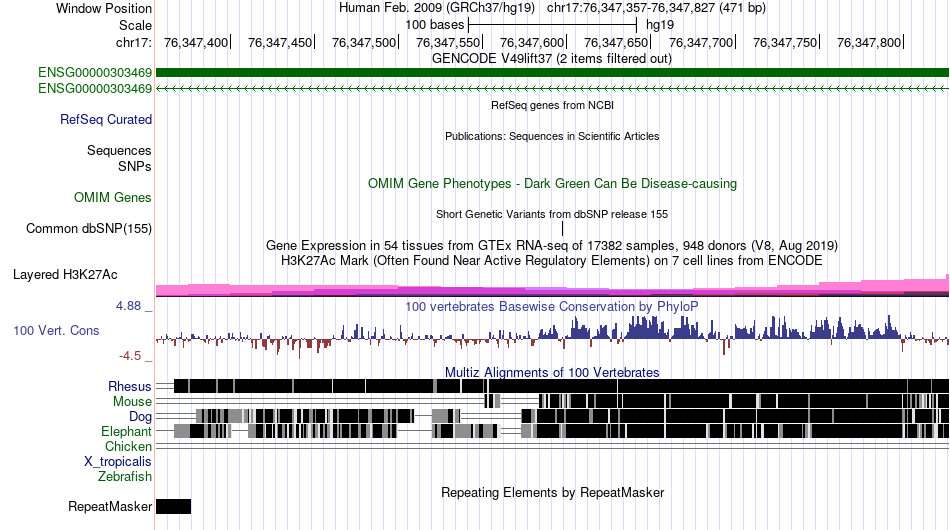
Task: Click the chr17:76,347,357-76,347,827 coordinates text
Action: coord(656,8)
